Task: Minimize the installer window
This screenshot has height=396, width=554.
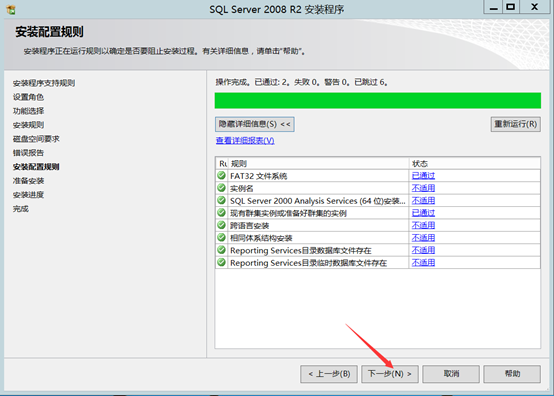Action: pyautogui.click(x=493, y=7)
